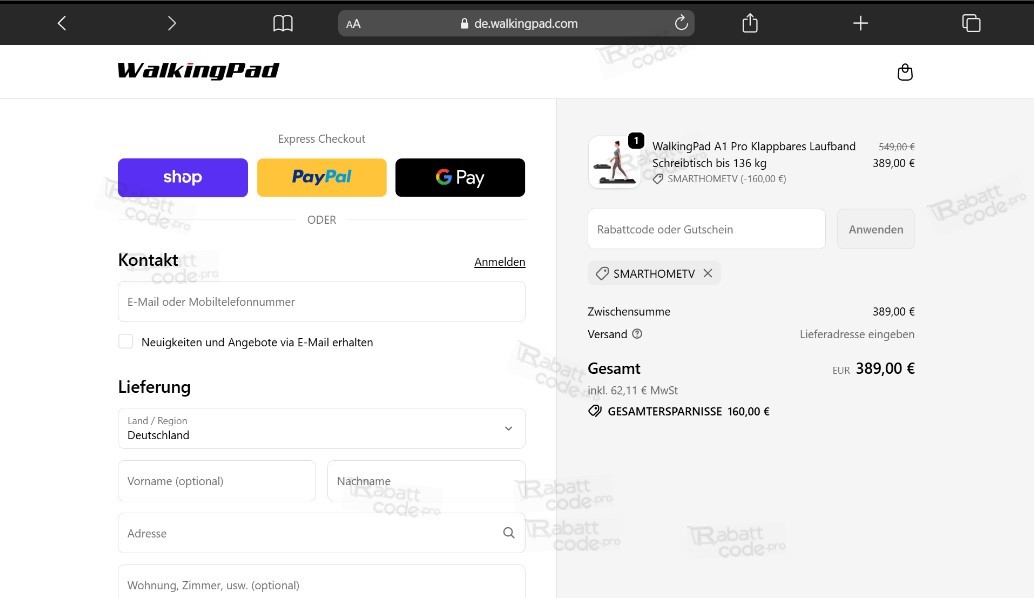This screenshot has width=1034, height=598.
Task: Remove the SMARTHOMETV discount code
Action: (708, 272)
